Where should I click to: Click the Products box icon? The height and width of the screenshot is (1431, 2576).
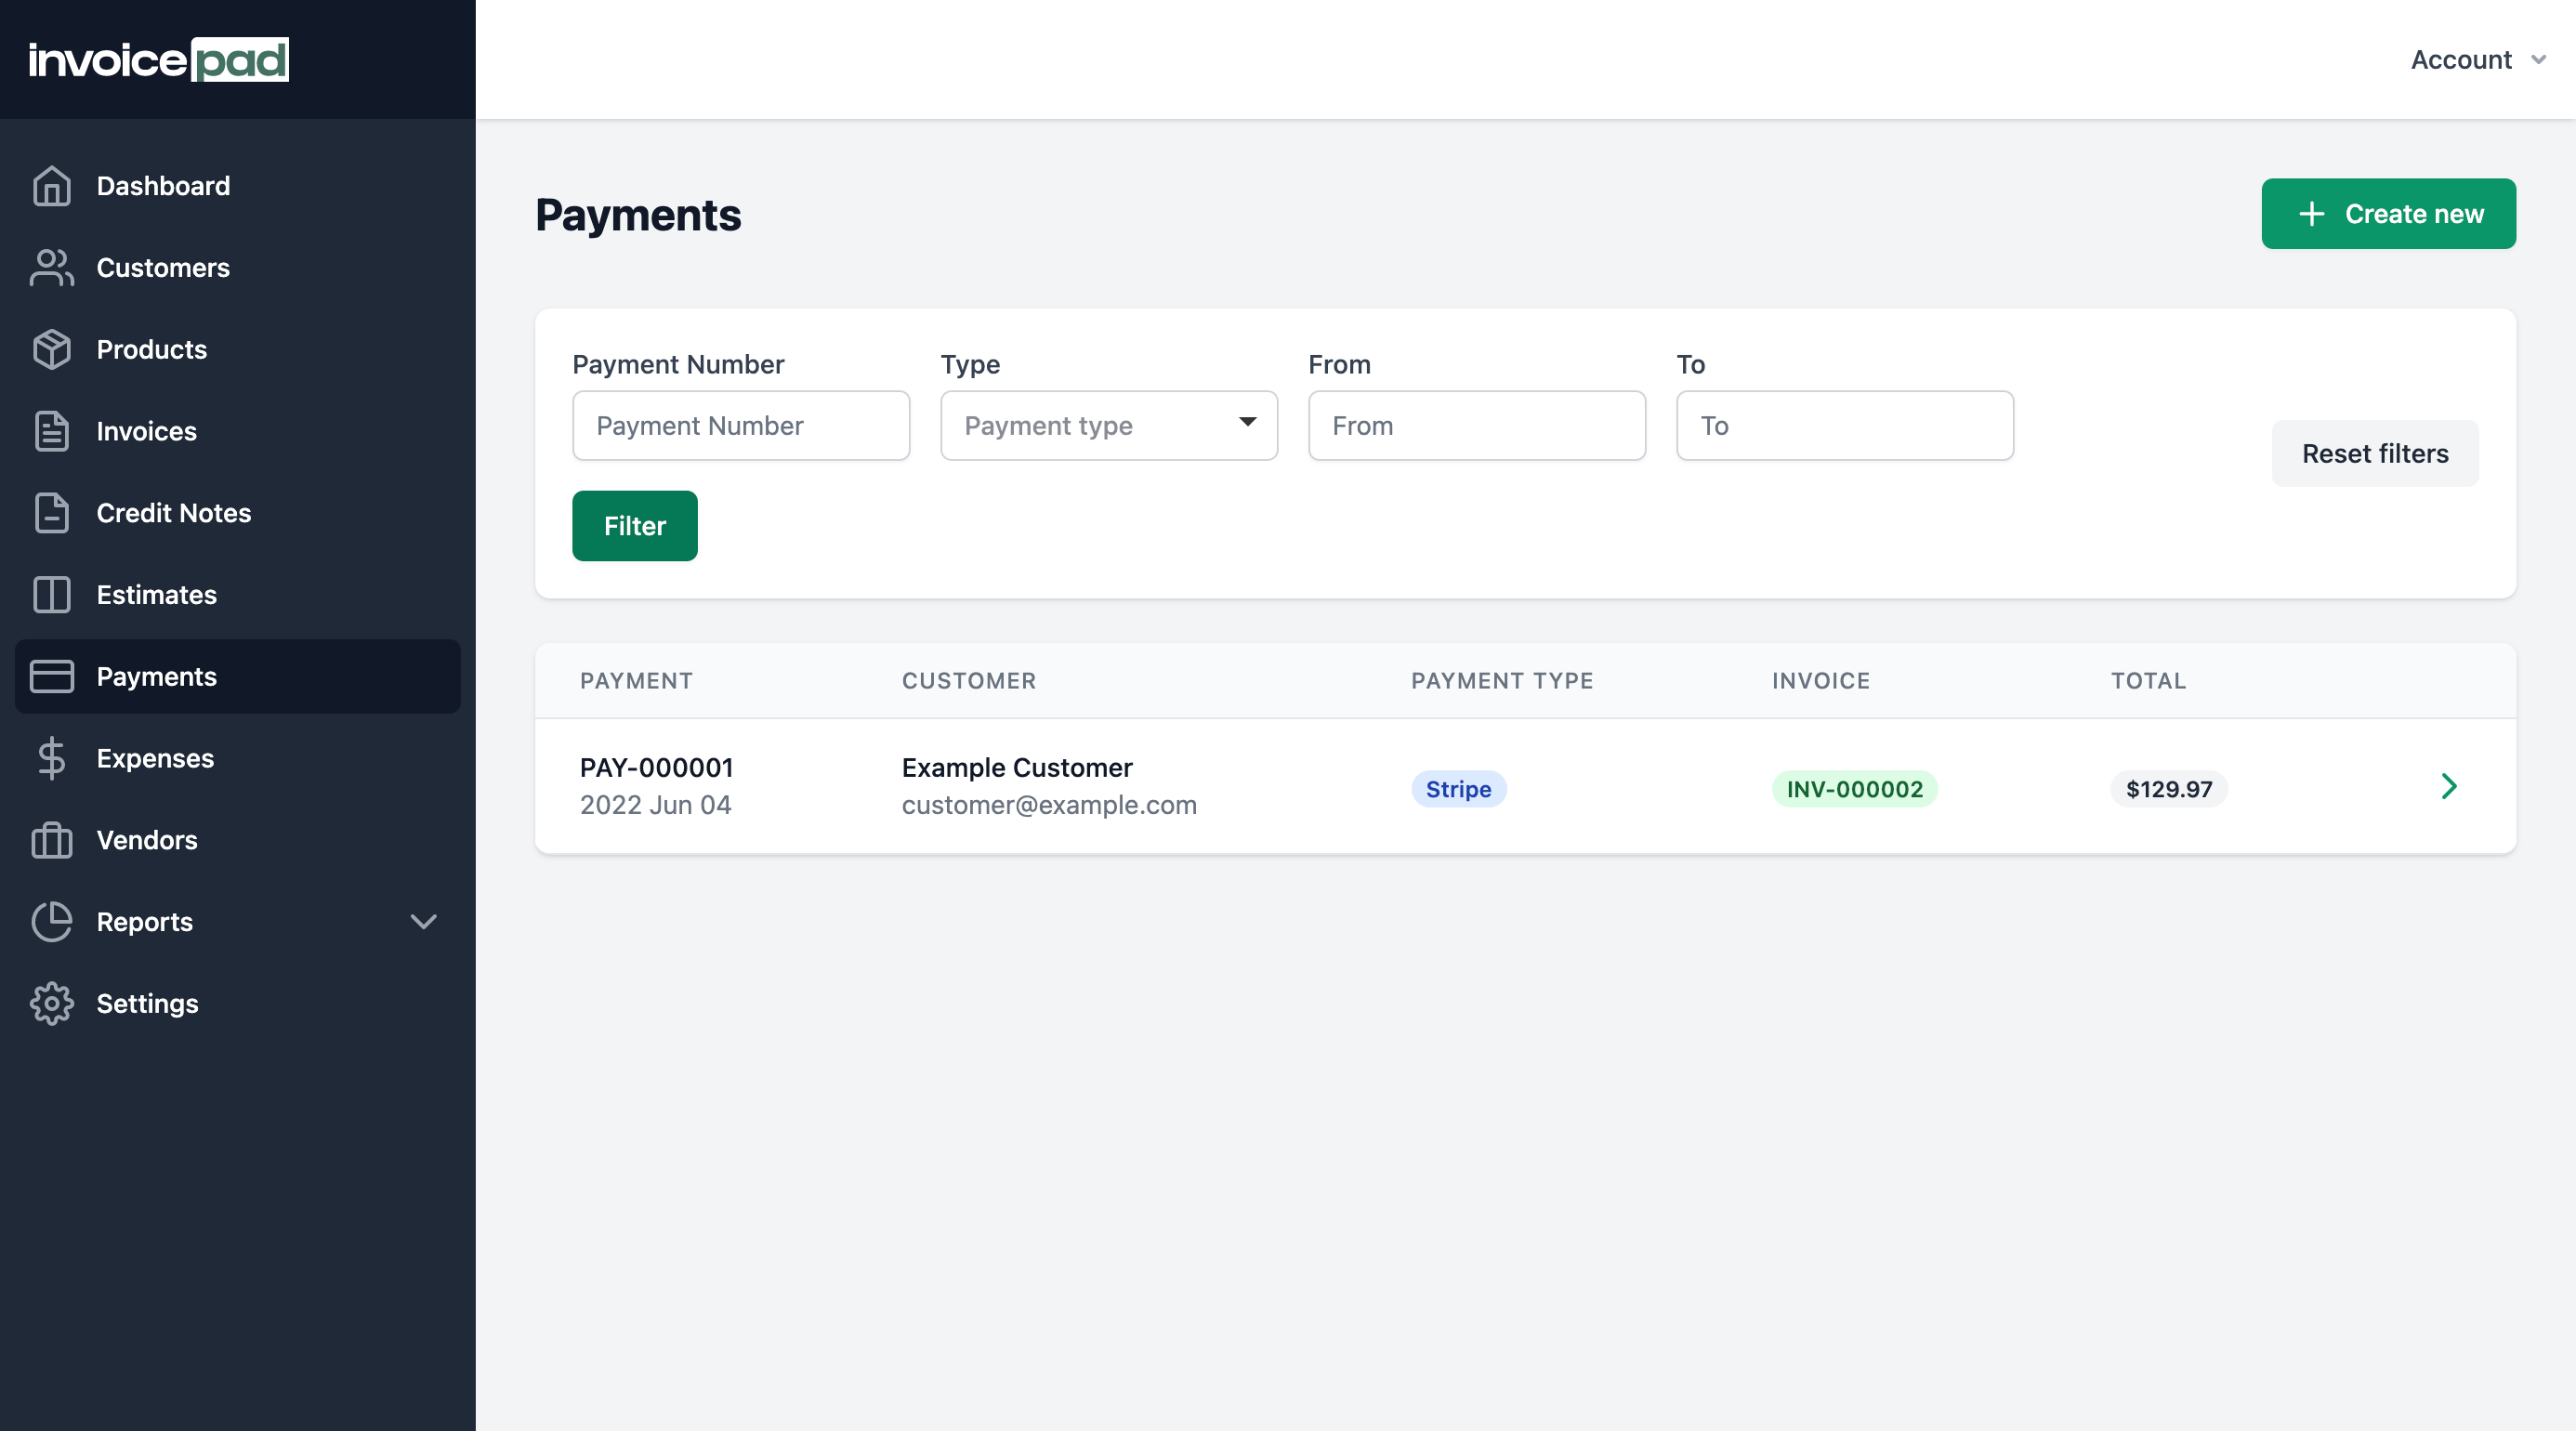click(52, 350)
